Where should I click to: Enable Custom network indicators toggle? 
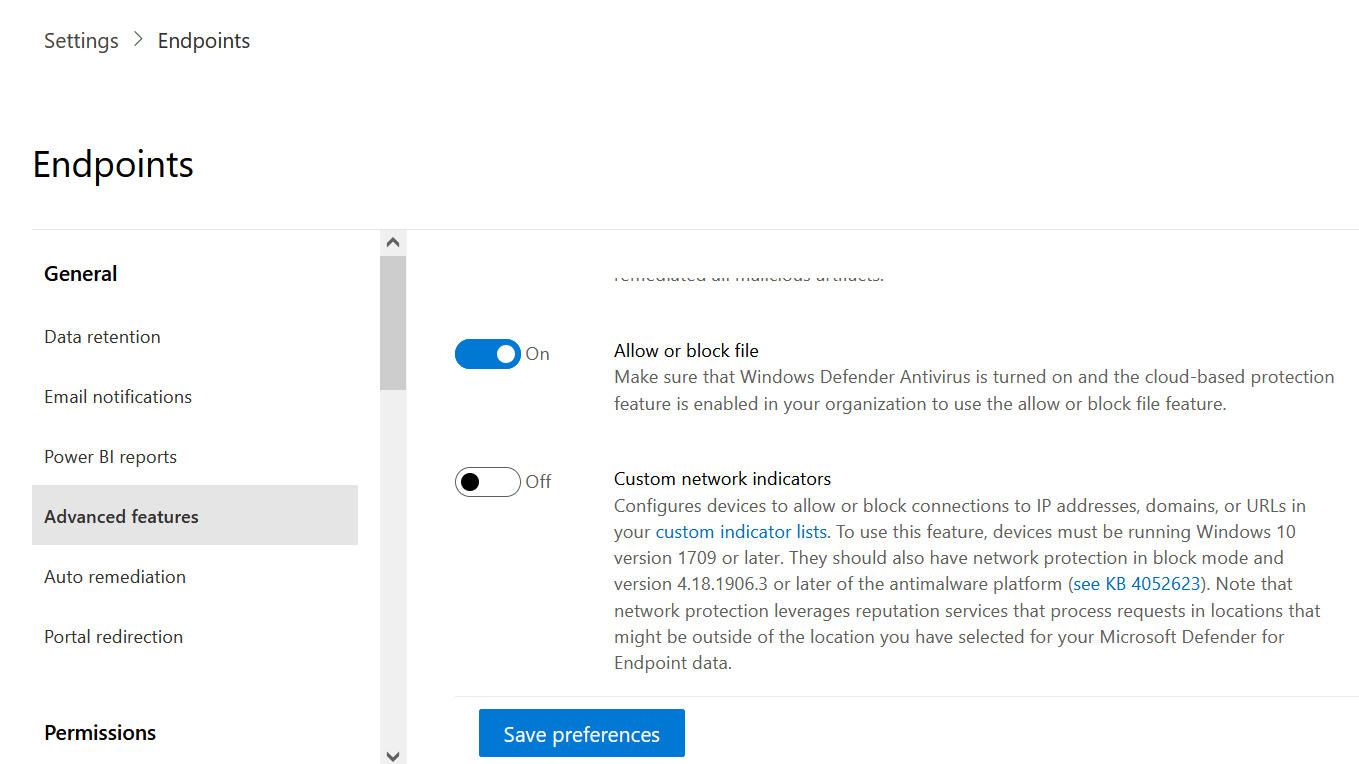pyautogui.click(x=488, y=482)
